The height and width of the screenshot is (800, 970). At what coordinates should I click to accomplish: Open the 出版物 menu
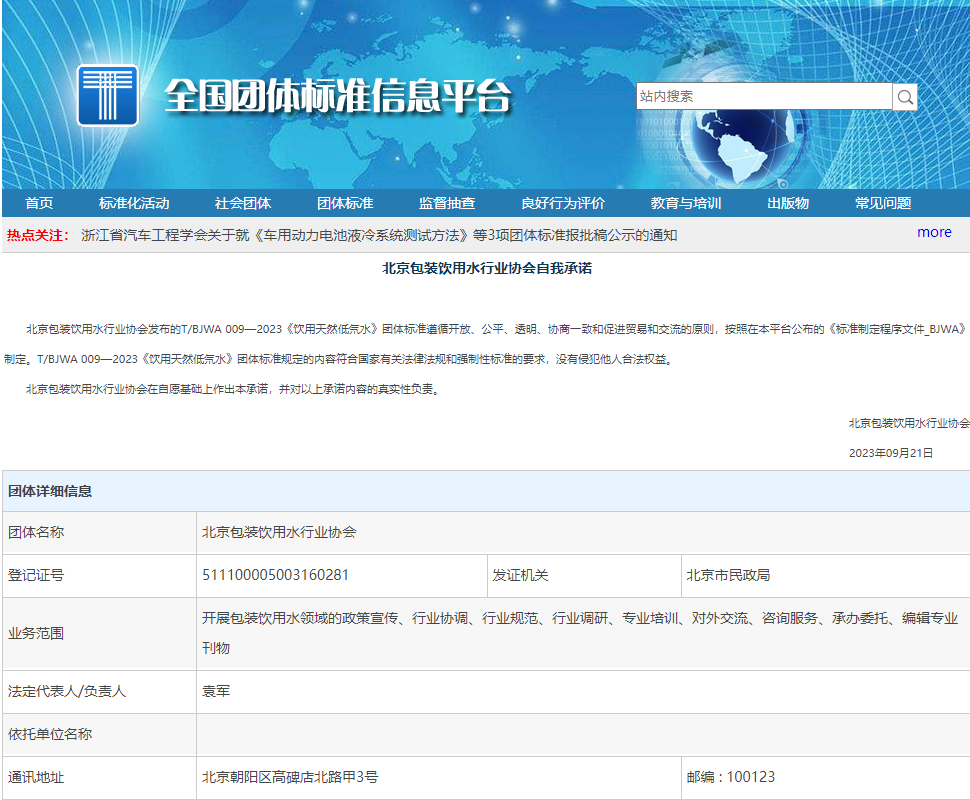point(788,203)
